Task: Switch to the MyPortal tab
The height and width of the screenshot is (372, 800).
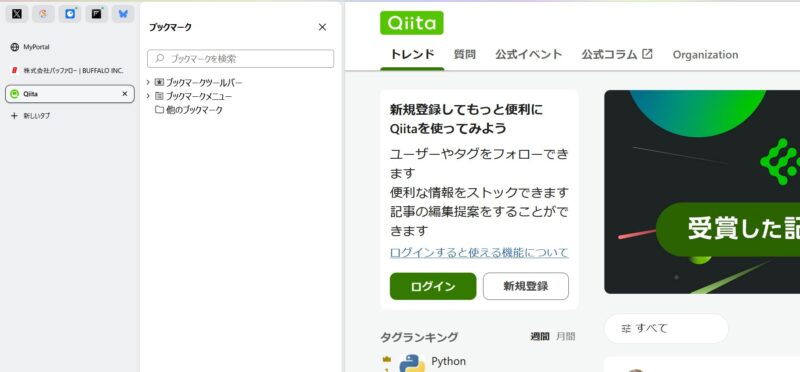Action: pos(70,47)
